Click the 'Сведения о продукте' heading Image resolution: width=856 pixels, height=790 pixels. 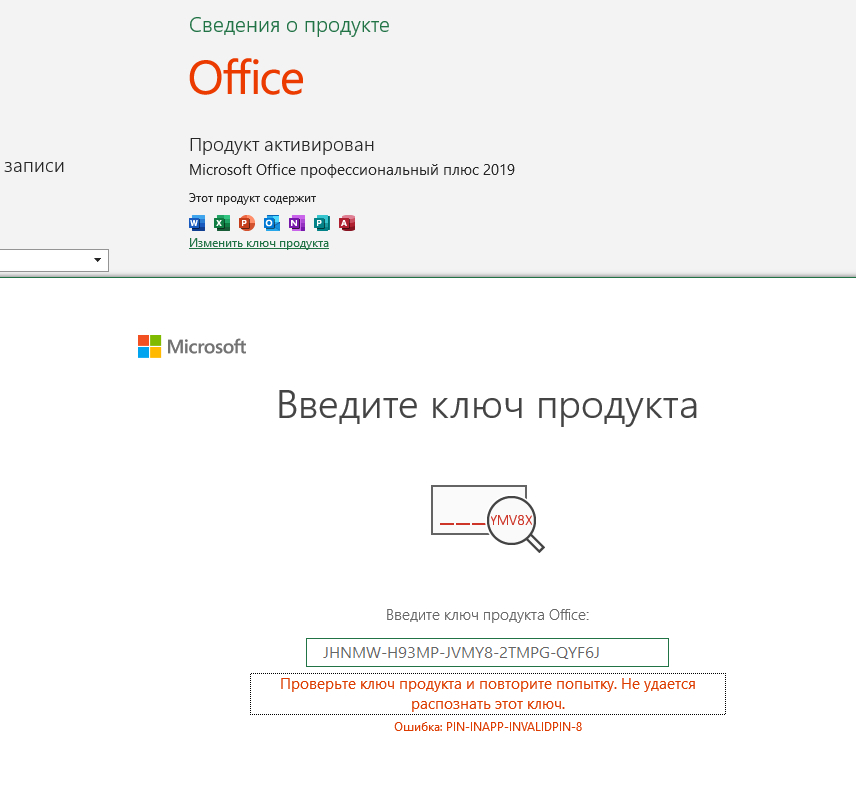point(289,25)
